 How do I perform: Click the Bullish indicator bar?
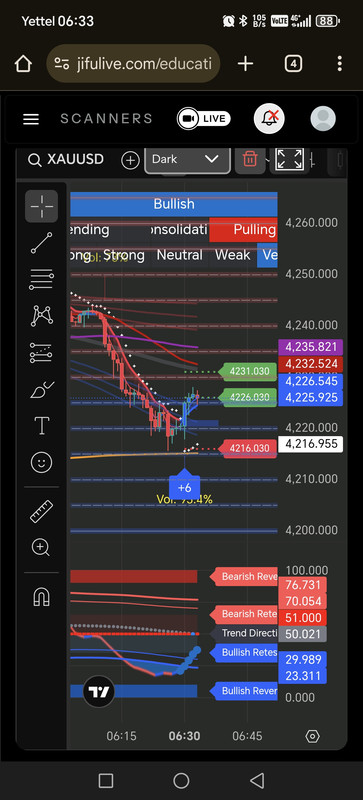pyautogui.click(x=174, y=204)
